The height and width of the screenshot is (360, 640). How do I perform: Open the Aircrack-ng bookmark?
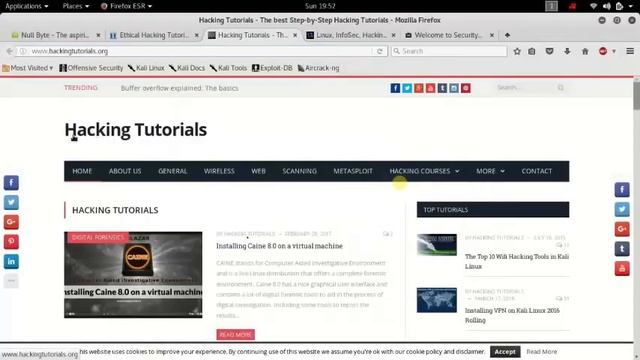[318, 68]
